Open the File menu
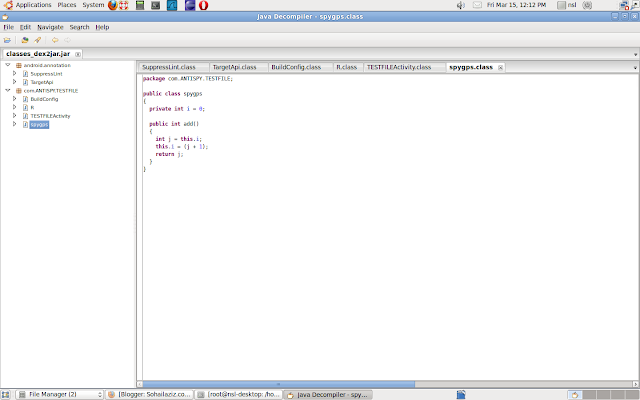The height and width of the screenshot is (400, 640). [x=9, y=27]
